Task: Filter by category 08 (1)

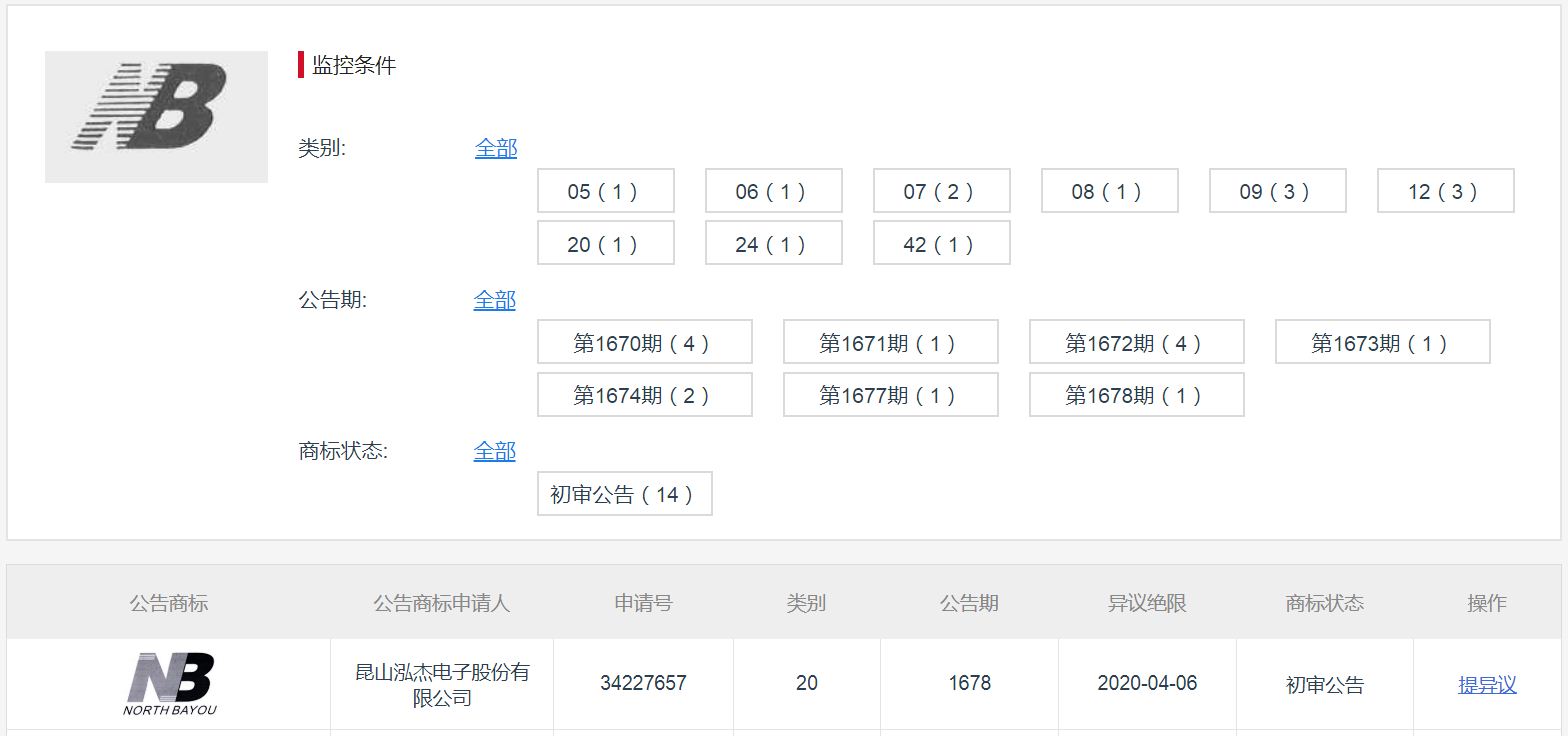Action: pyautogui.click(x=1110, y=191)
